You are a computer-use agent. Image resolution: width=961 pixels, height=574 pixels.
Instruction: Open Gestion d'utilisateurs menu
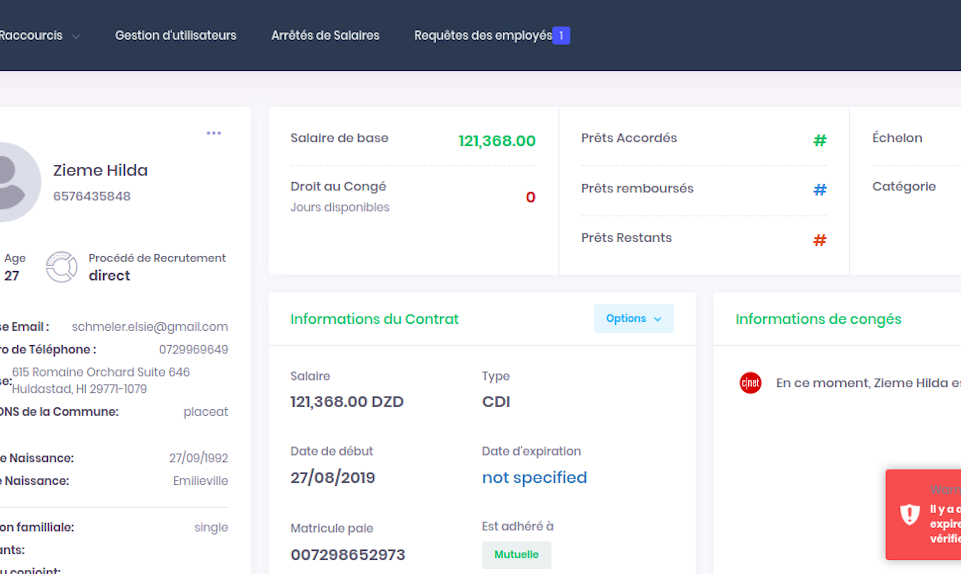coord(175,35)
